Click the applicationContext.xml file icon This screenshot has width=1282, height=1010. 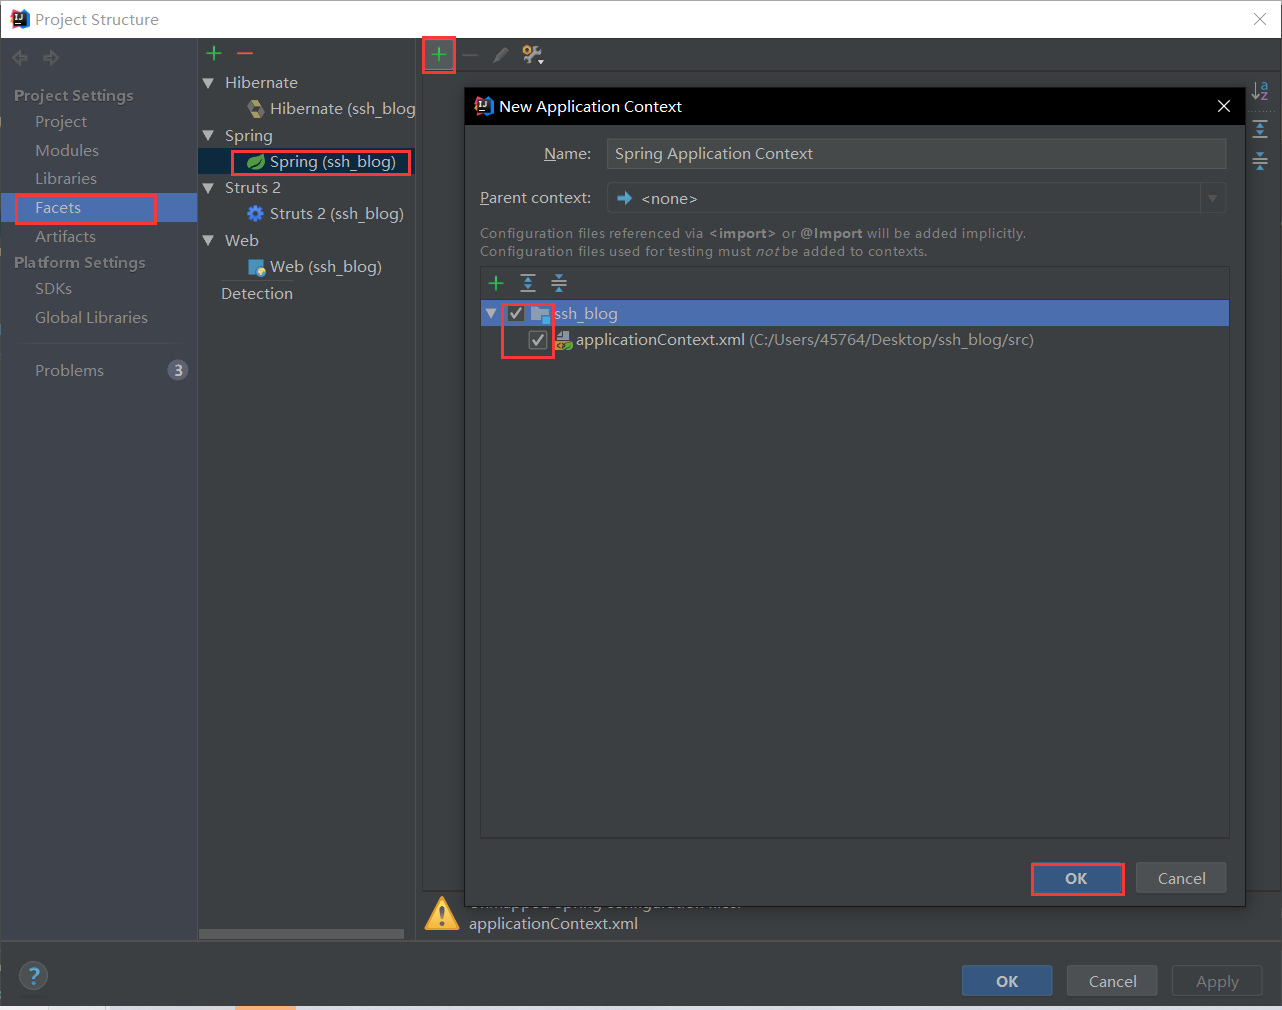pos(563,340)
